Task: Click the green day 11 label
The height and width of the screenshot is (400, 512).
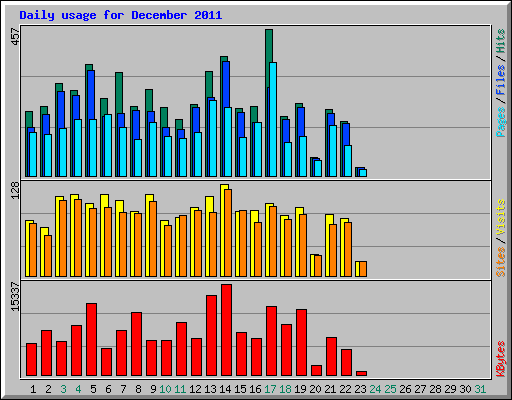Action: coord(180,389)
